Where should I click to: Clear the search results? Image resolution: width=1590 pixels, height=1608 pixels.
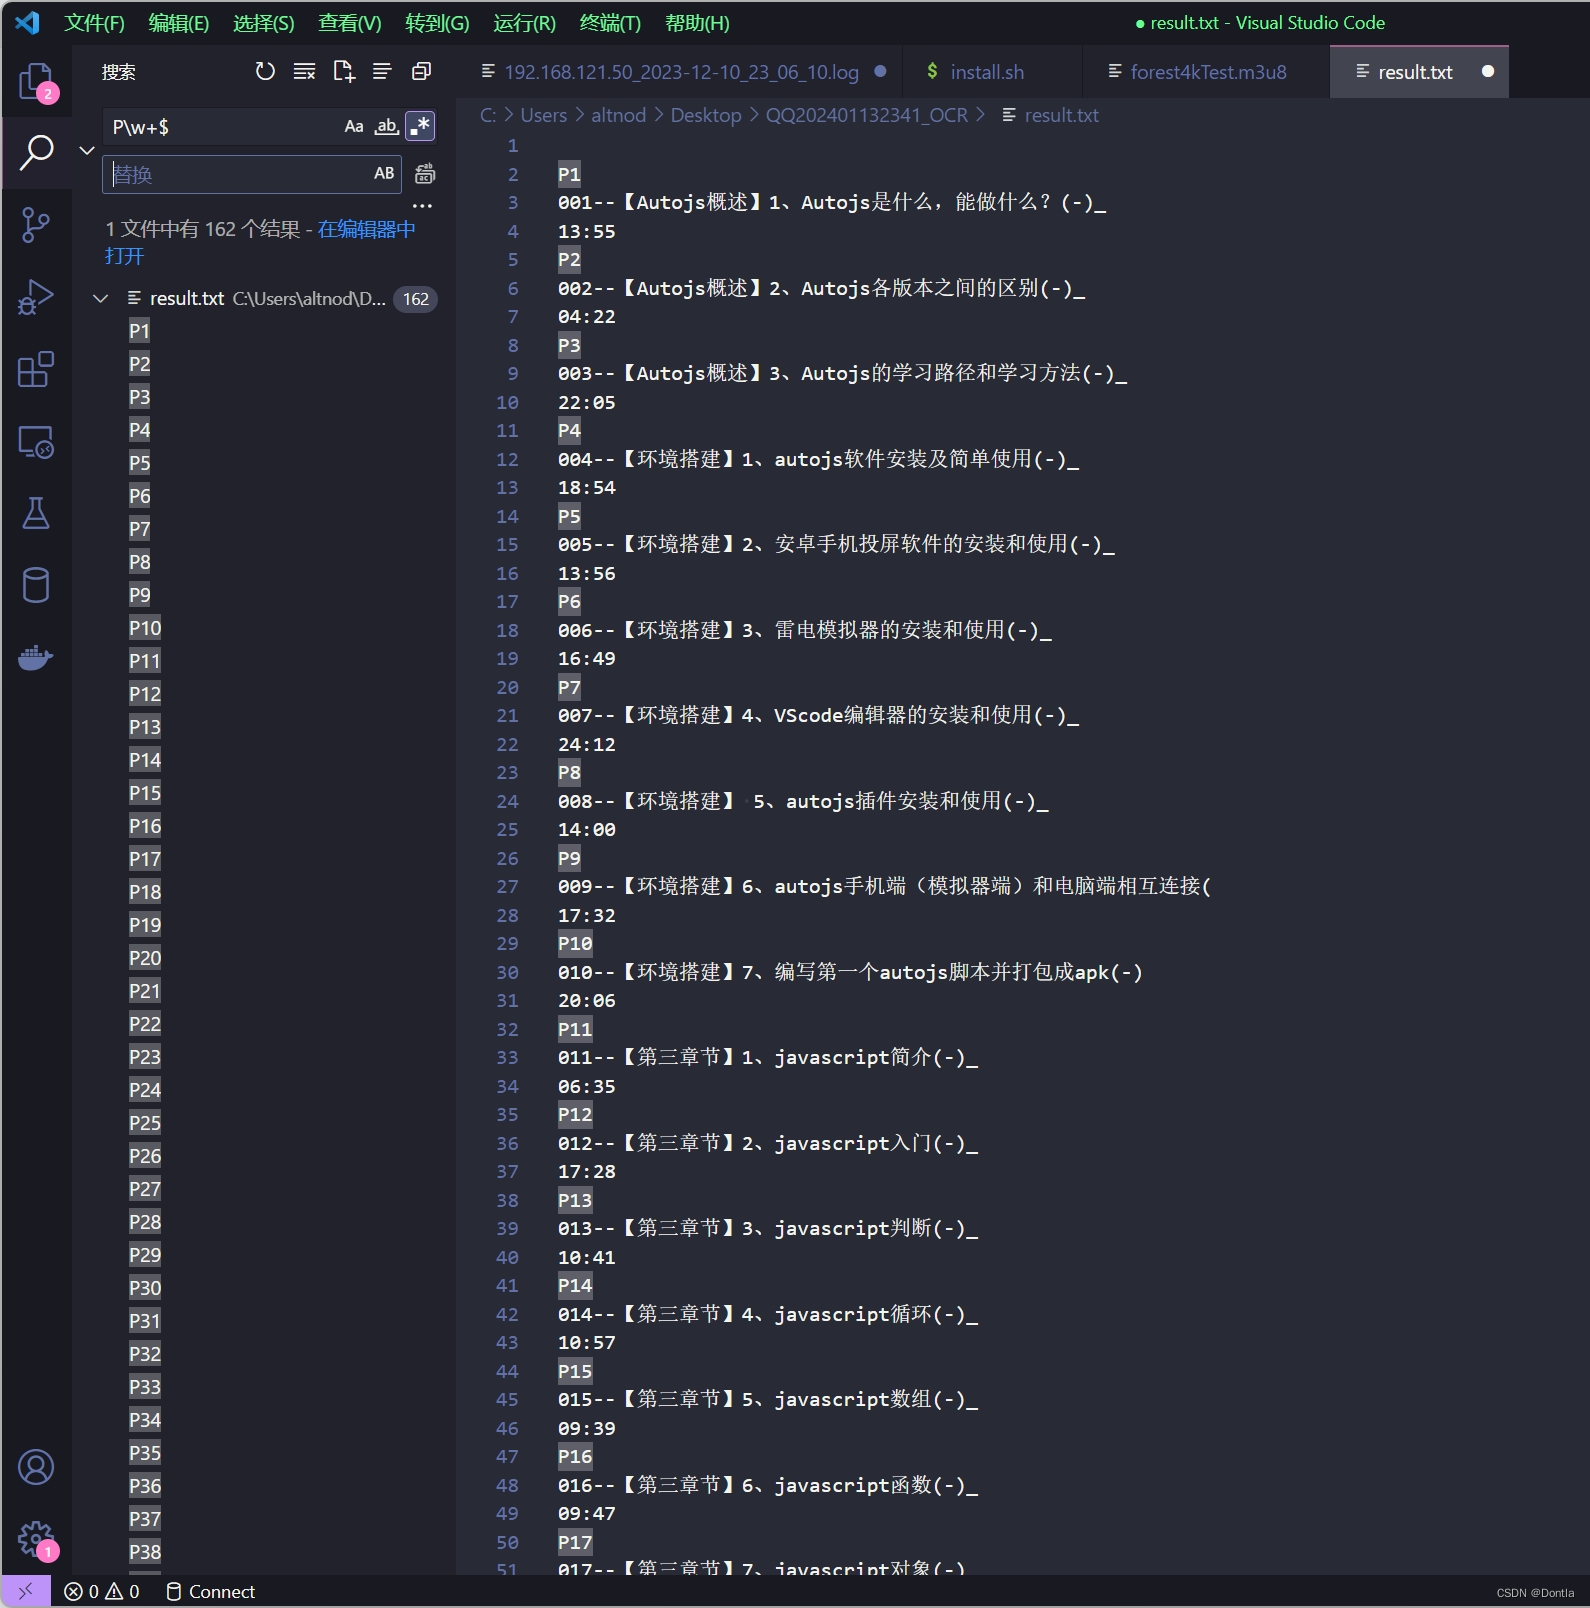[304, 71]
